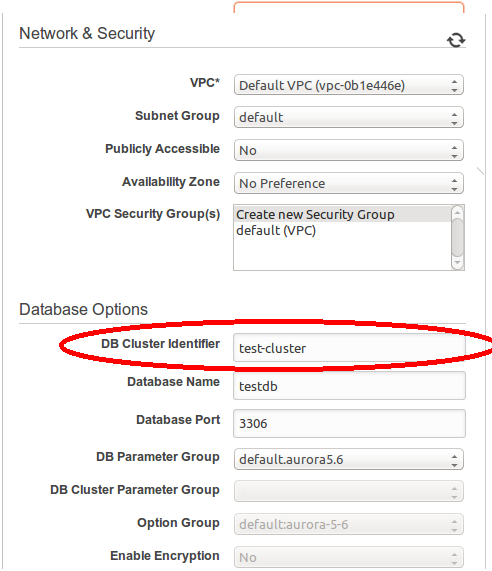Focus the Database Port field
The height and width of the screenshot is (571, 492).
pyautogui.click(x=349, y=424)
